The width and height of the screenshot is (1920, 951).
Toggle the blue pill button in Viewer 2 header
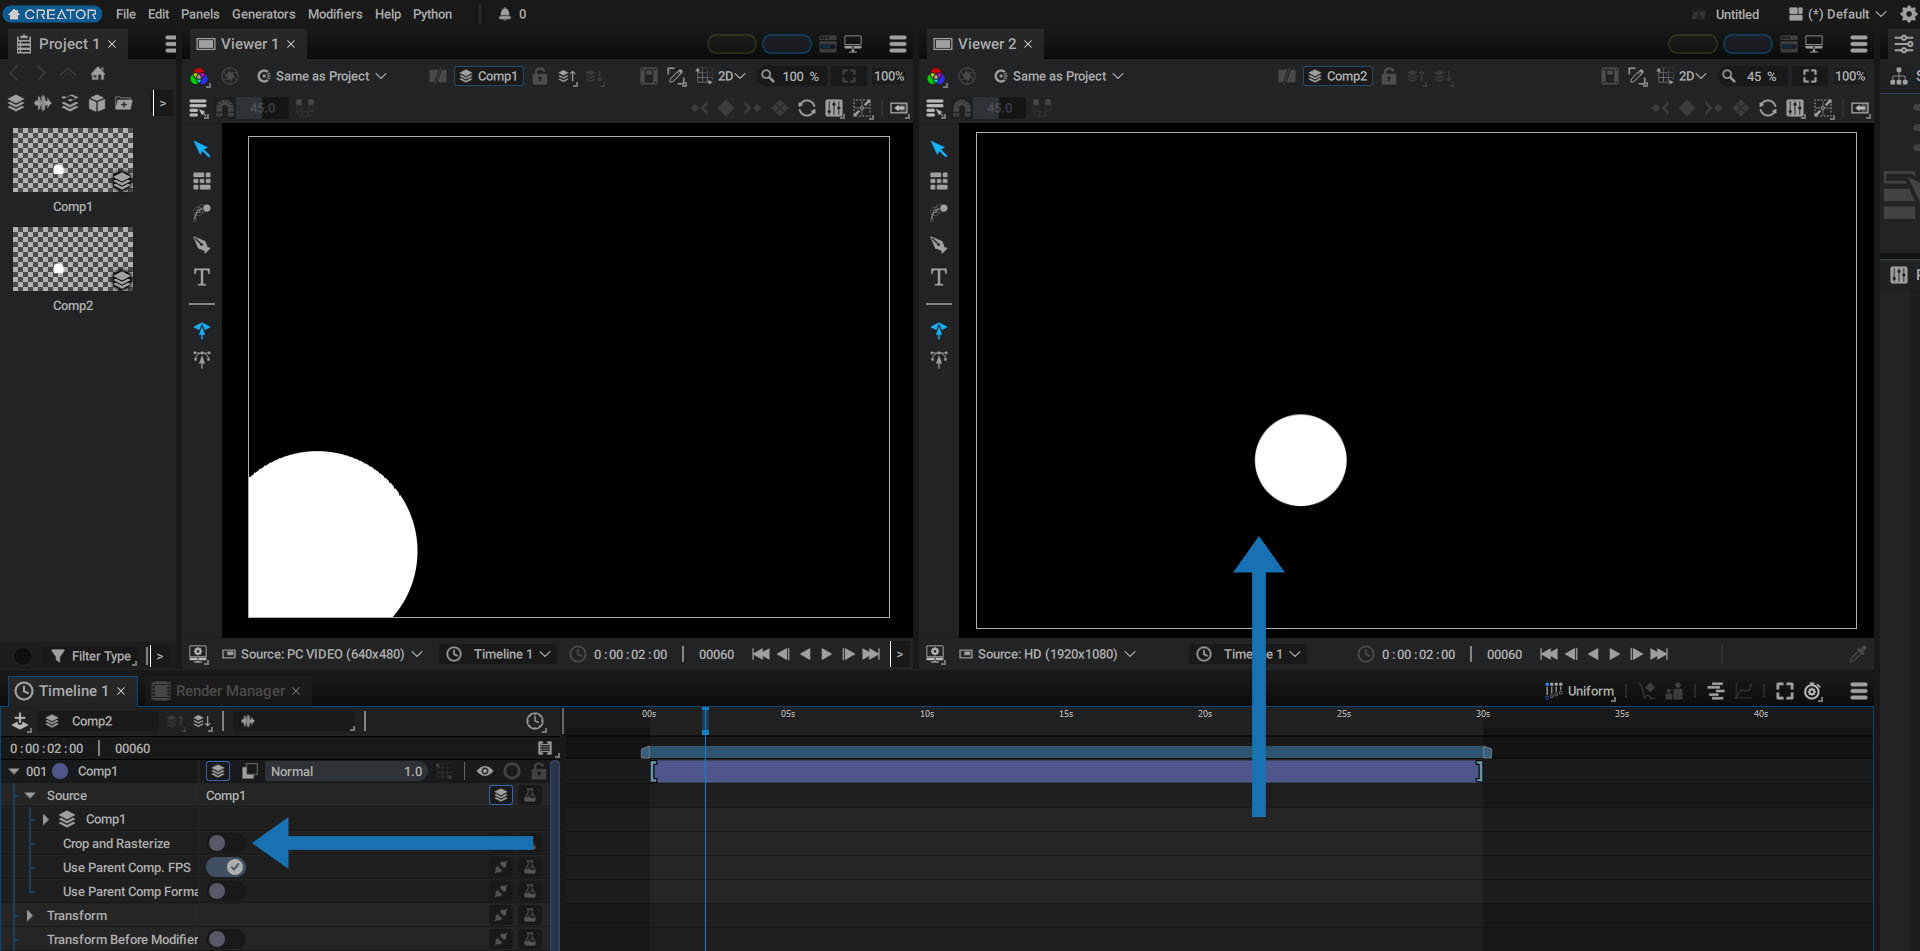[x=1748, y=44]
